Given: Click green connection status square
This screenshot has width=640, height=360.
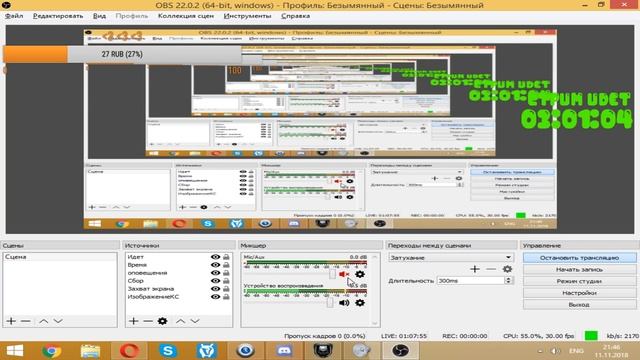Looking at the screenshot, I should tap(591, 336).
